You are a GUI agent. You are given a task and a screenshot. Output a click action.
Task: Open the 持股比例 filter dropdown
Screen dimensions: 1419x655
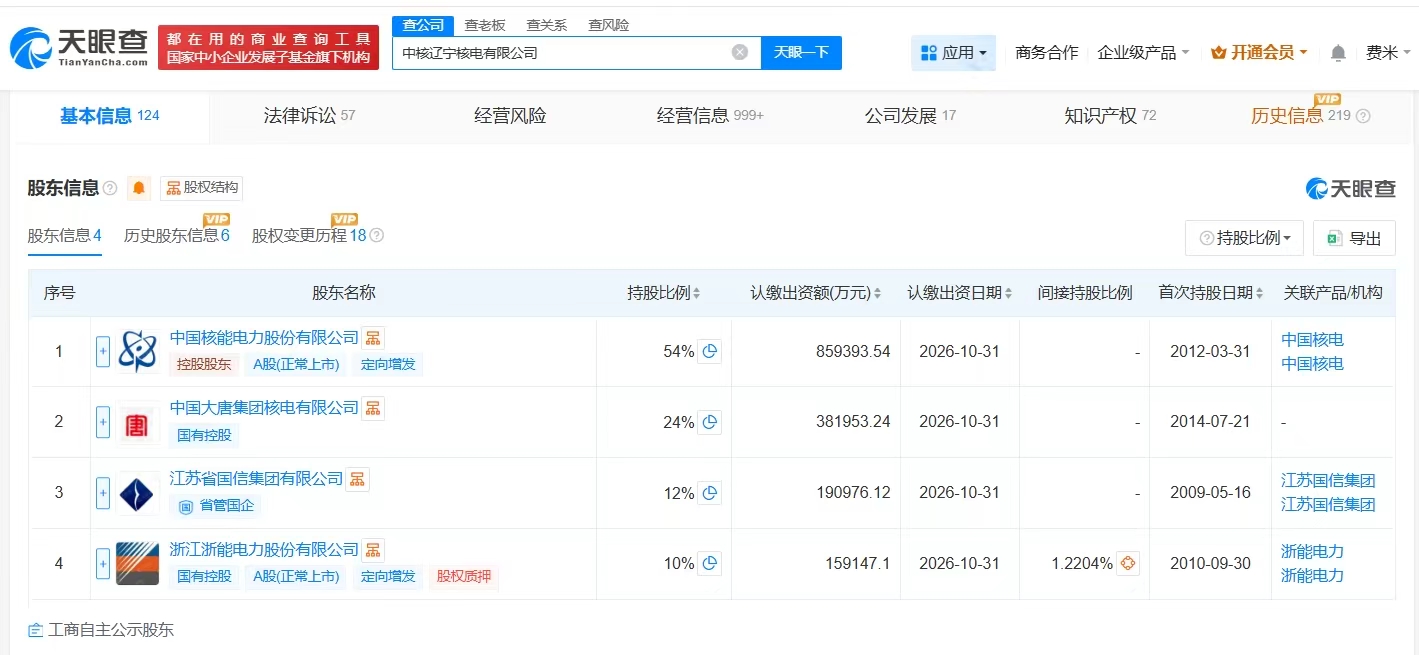tap(1244, 238)
